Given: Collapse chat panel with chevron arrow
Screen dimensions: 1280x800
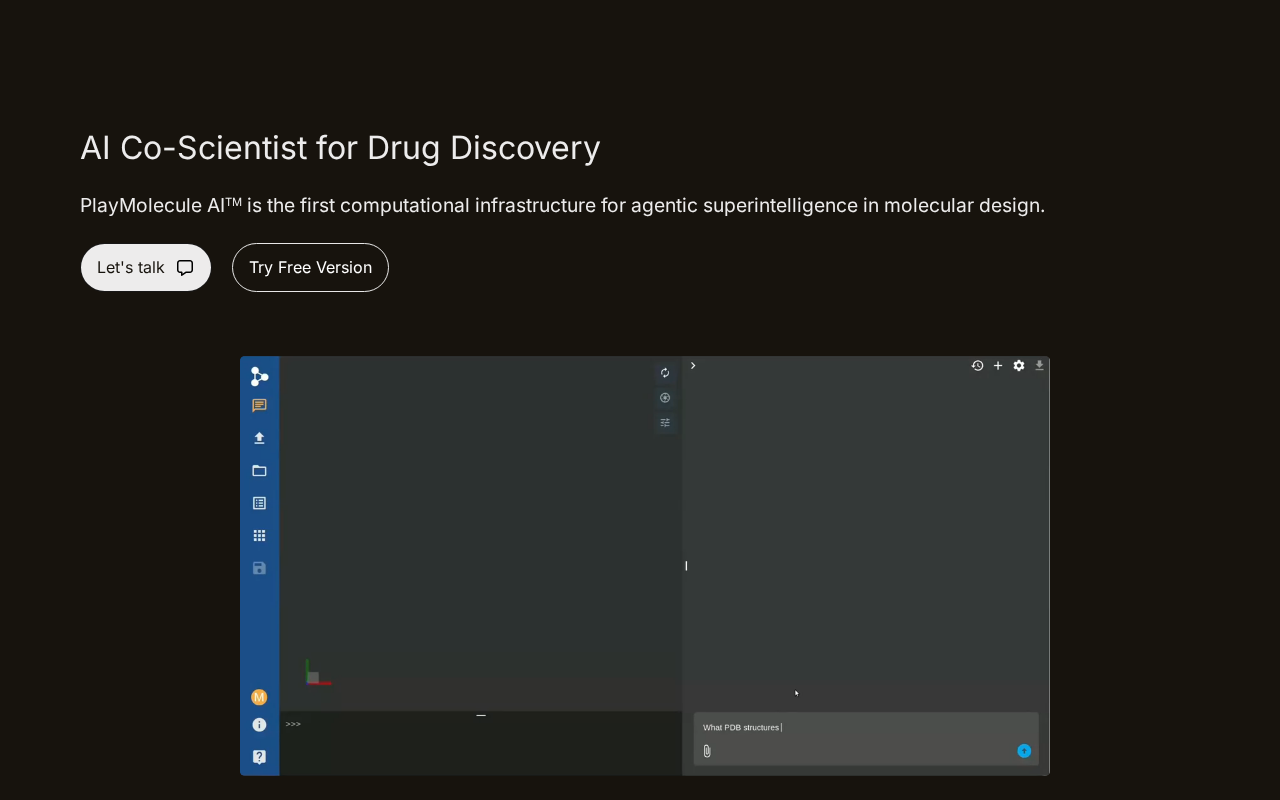Looking at the screenshot, I should coord(693,366).
